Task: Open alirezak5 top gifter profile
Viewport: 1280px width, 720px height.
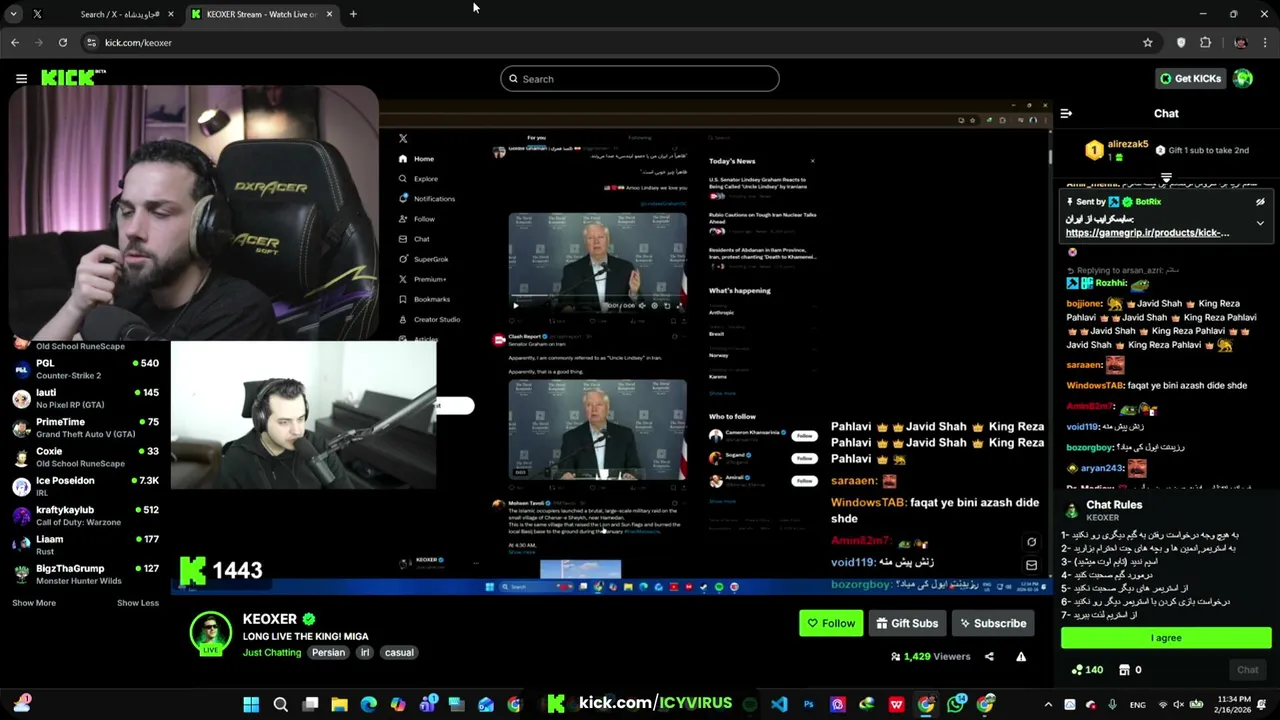Action: pyautogui.click(x=1118, y=150)
